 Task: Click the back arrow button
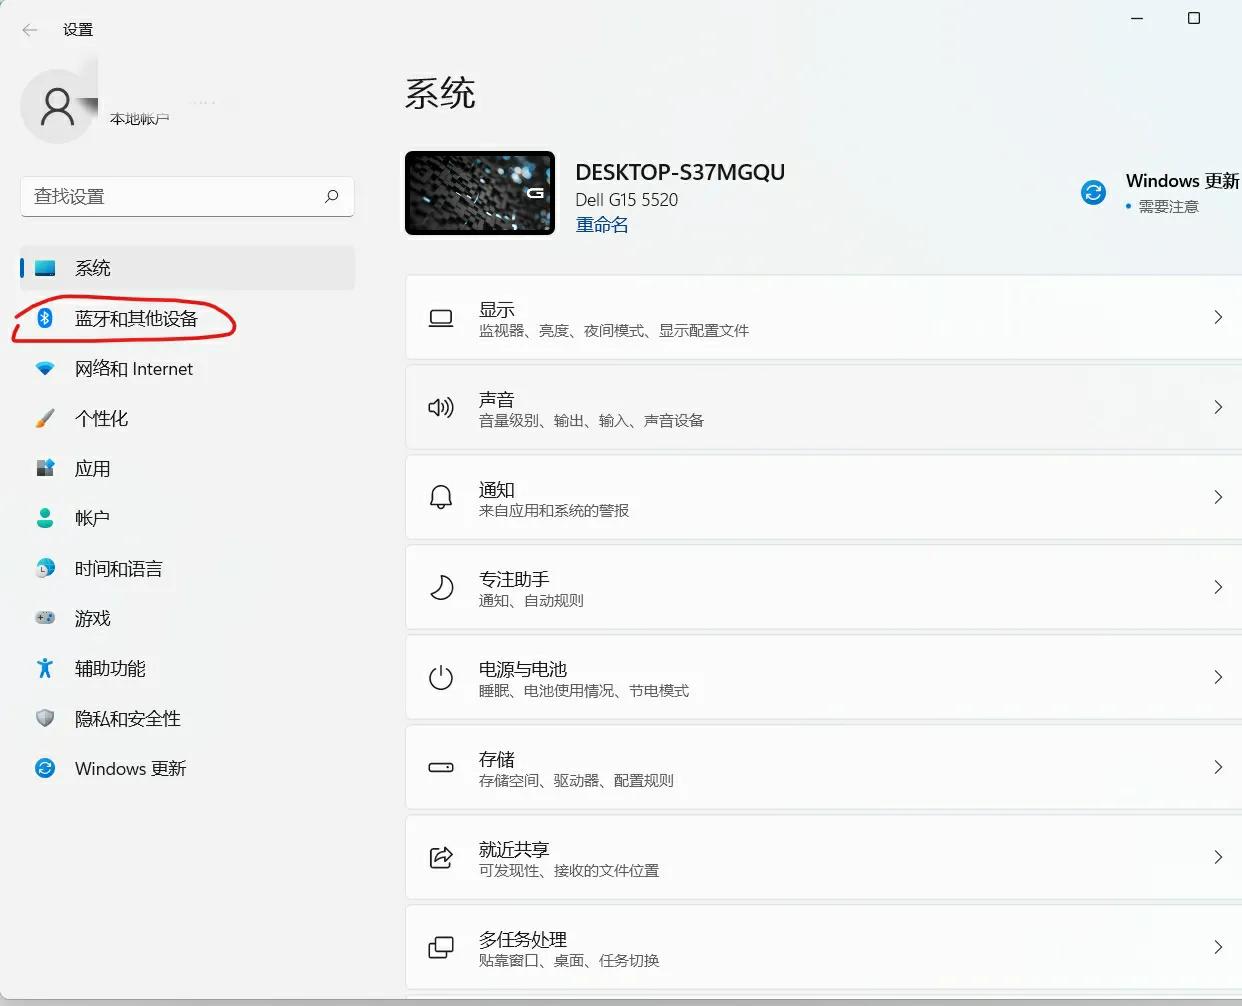coord(29,29)
